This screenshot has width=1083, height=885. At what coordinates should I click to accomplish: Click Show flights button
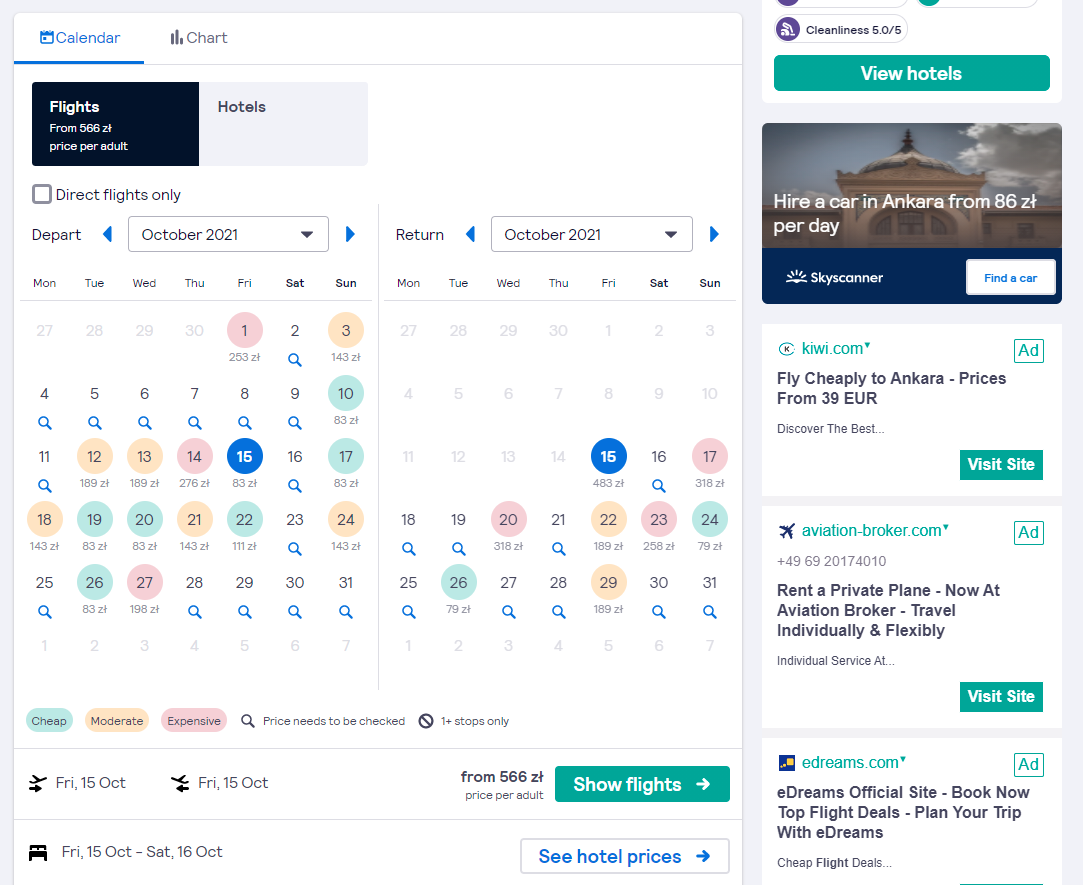pyautogui.click(x=642, y=784)
